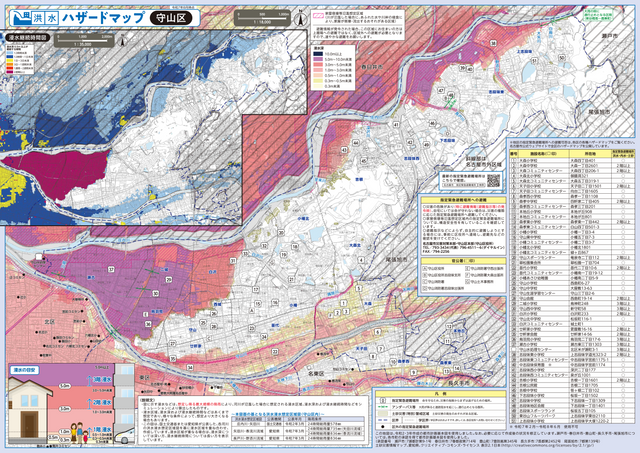Click the 3.0m–5.0m depth swatch
Image resolution: width=640 pixels, height=453 pixels.
tap(318, 64)
